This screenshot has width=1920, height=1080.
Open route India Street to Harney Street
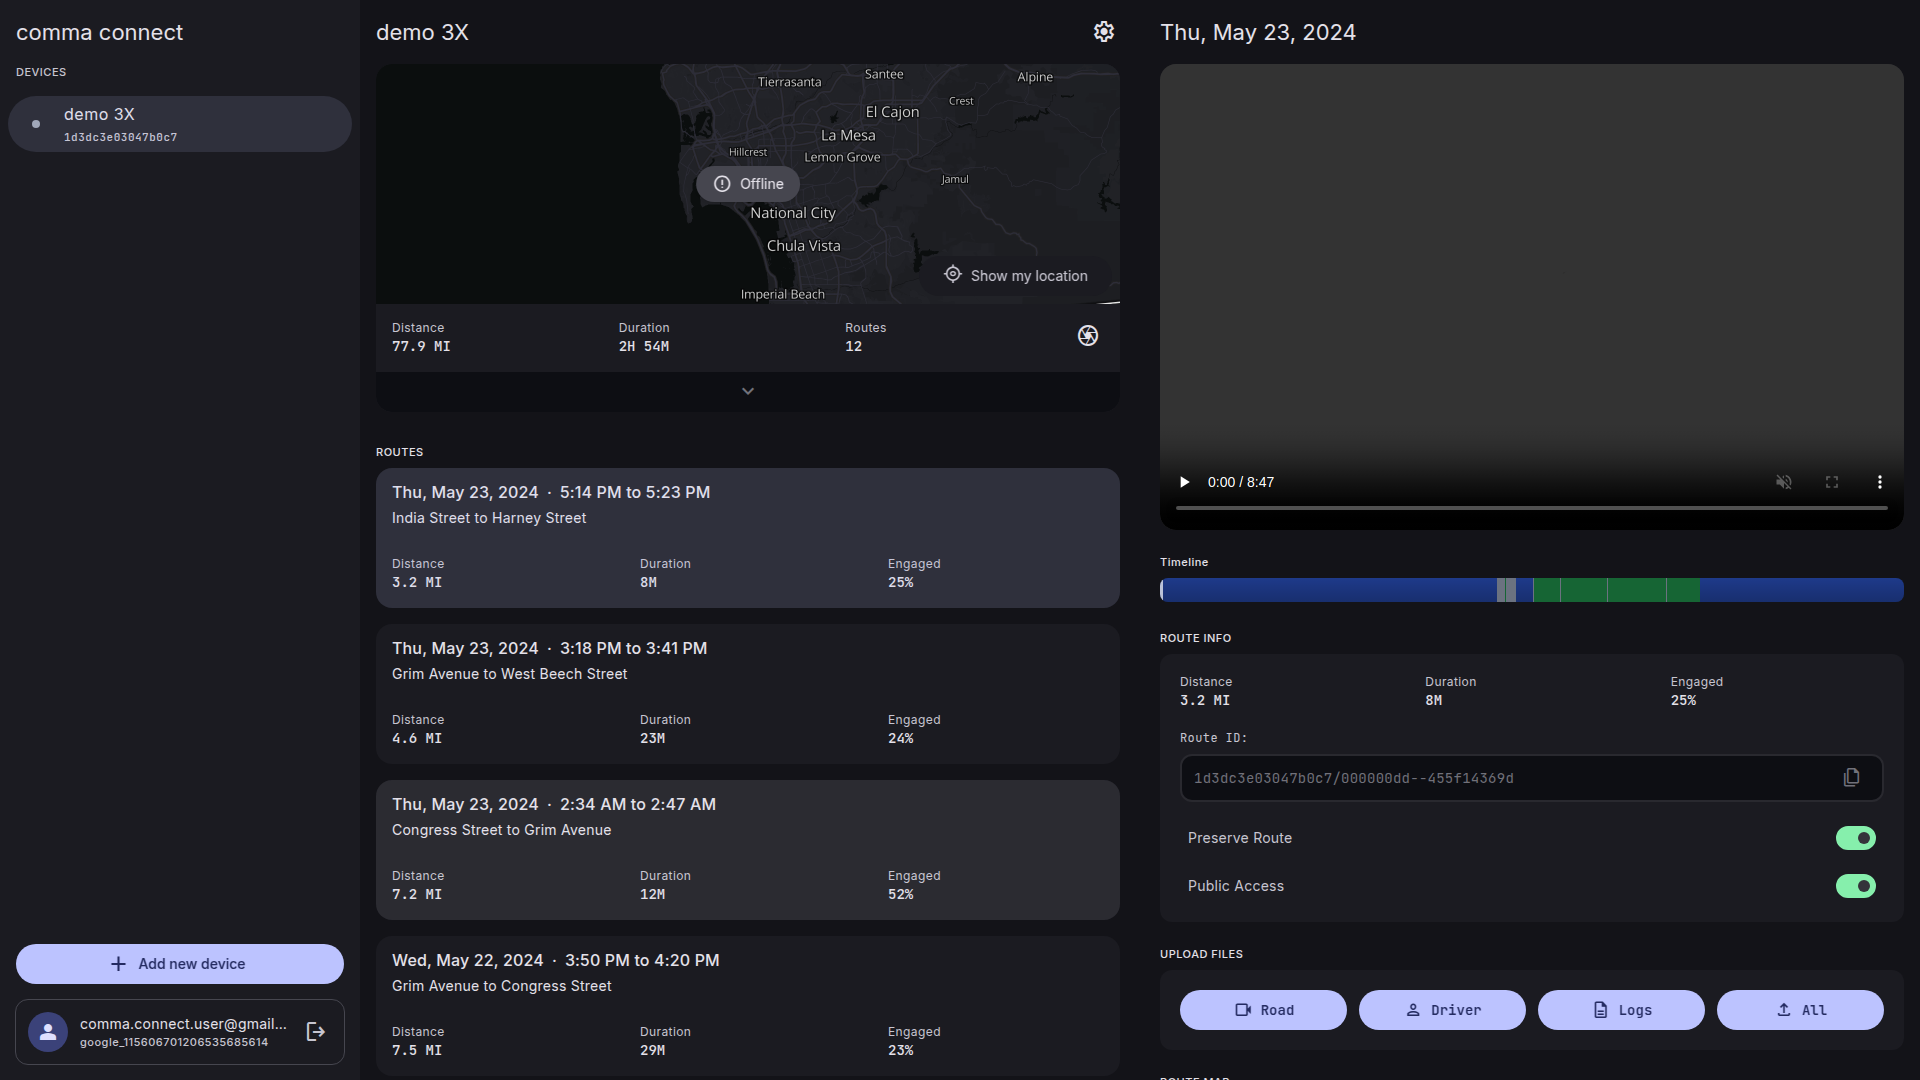747,537
